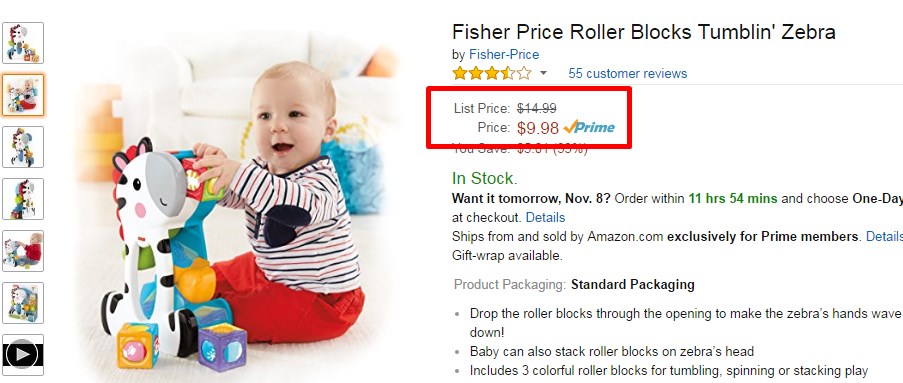Play the product video thumbnail

click(23, 355)
